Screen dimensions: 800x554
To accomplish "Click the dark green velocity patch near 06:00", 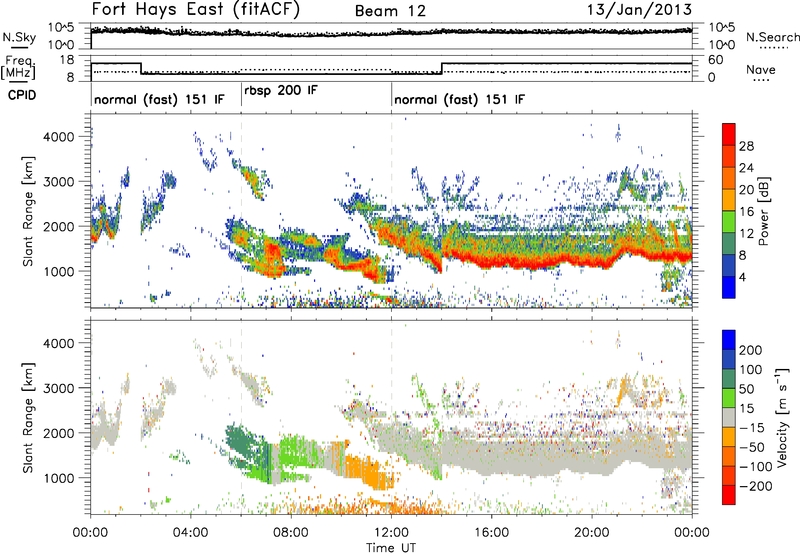I will point(242,446).
